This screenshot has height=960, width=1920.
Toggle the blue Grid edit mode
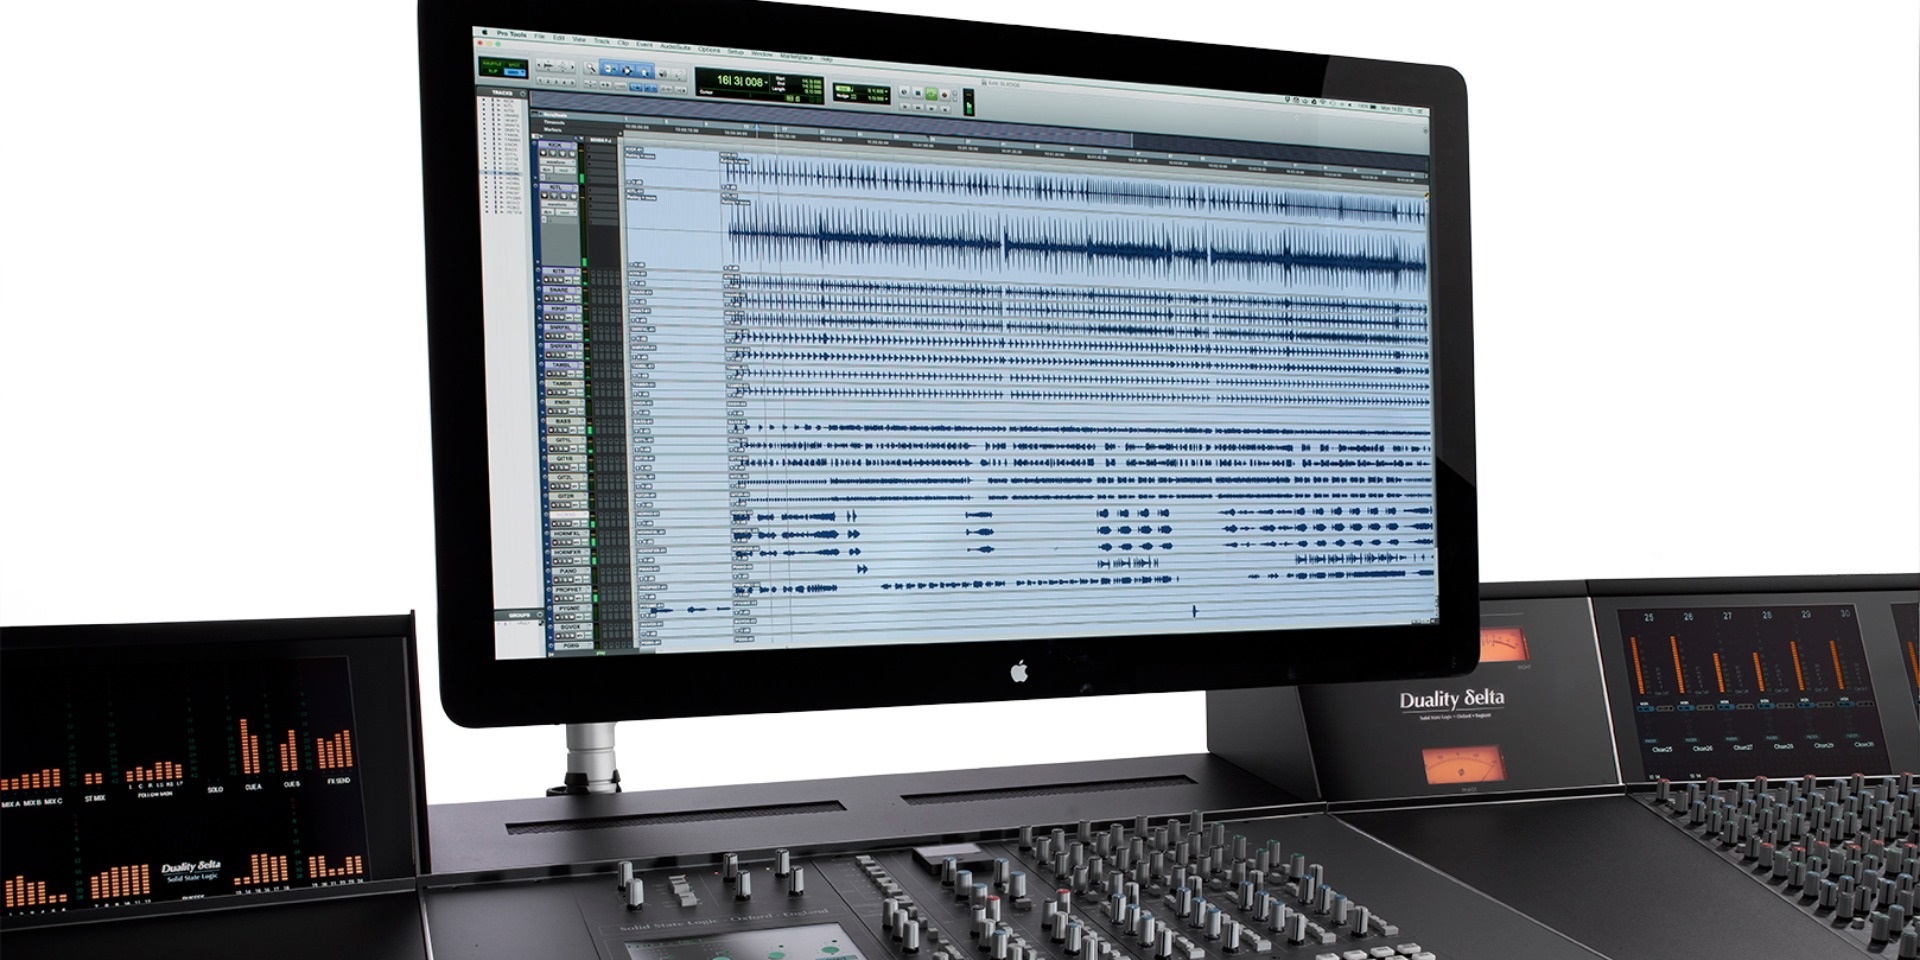[514, 72]
